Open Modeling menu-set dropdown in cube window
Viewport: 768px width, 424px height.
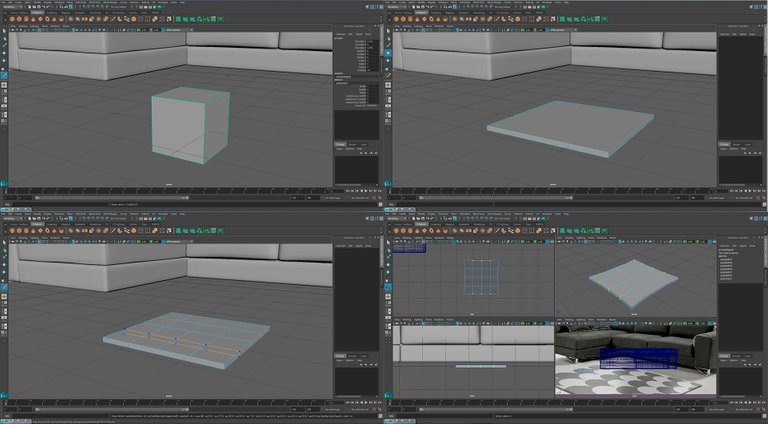pyautogui.click(x=13, y=7)
